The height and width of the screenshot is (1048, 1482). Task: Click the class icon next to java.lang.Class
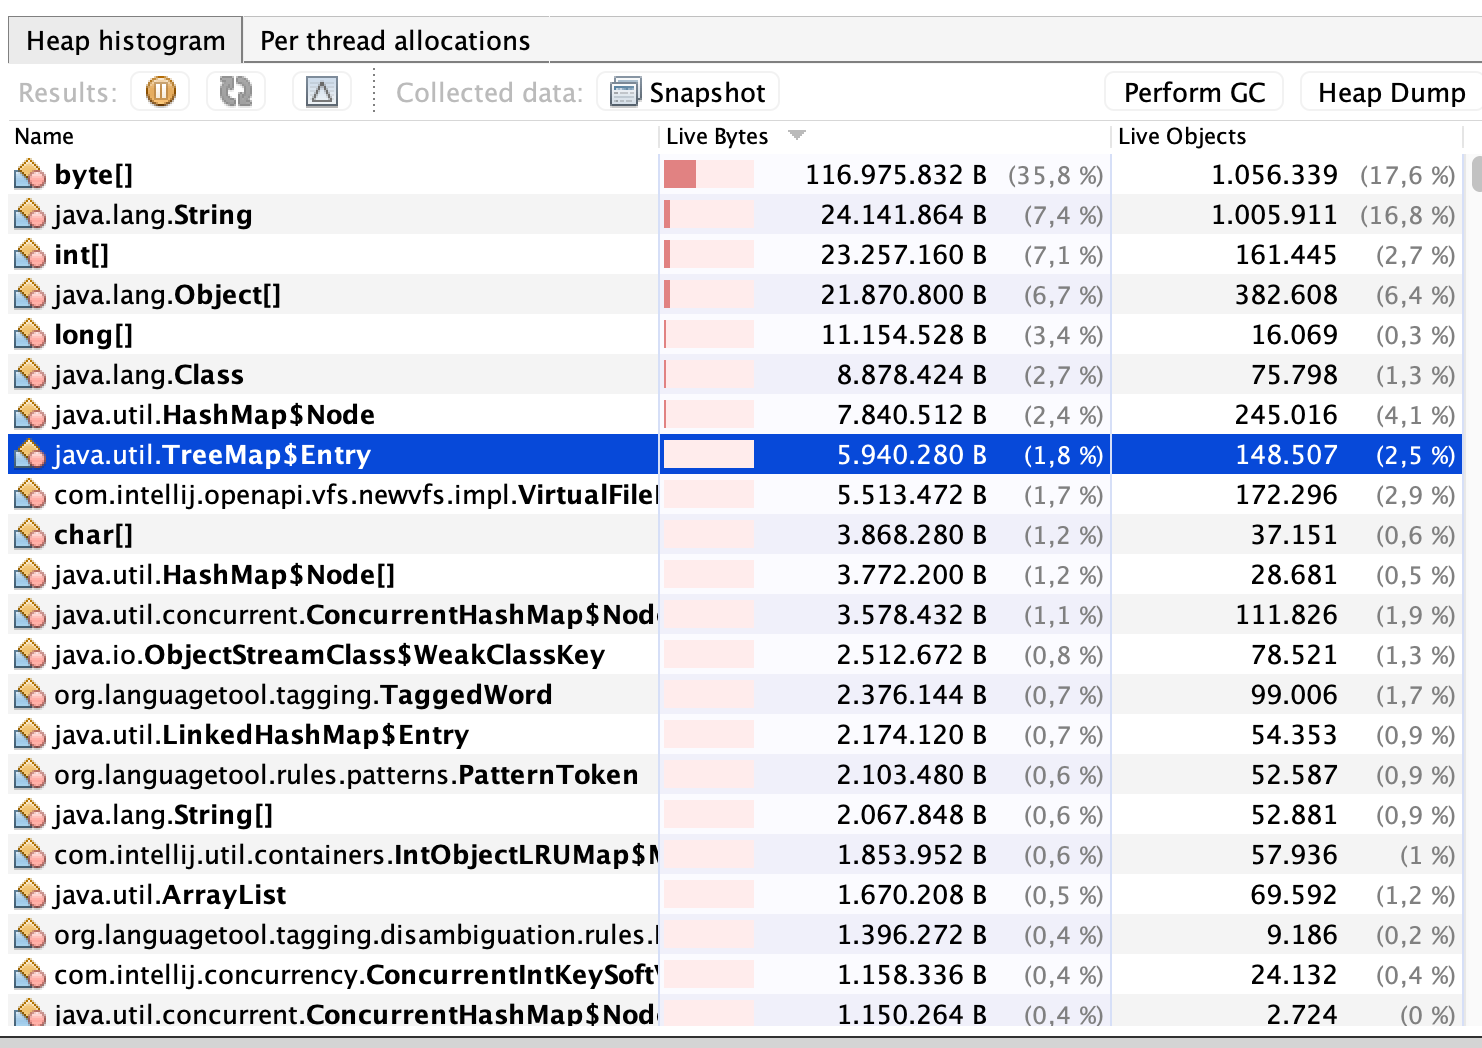coord(30,375)
